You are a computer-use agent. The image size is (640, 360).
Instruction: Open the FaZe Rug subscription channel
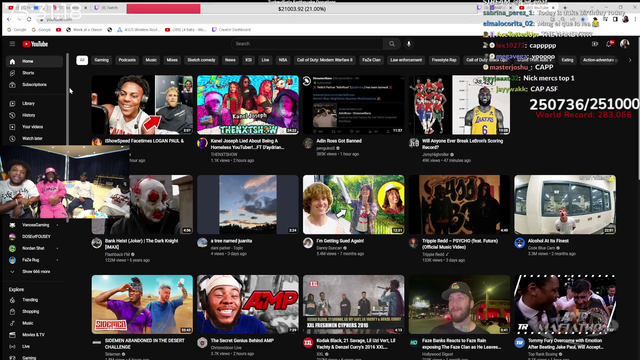34,260
